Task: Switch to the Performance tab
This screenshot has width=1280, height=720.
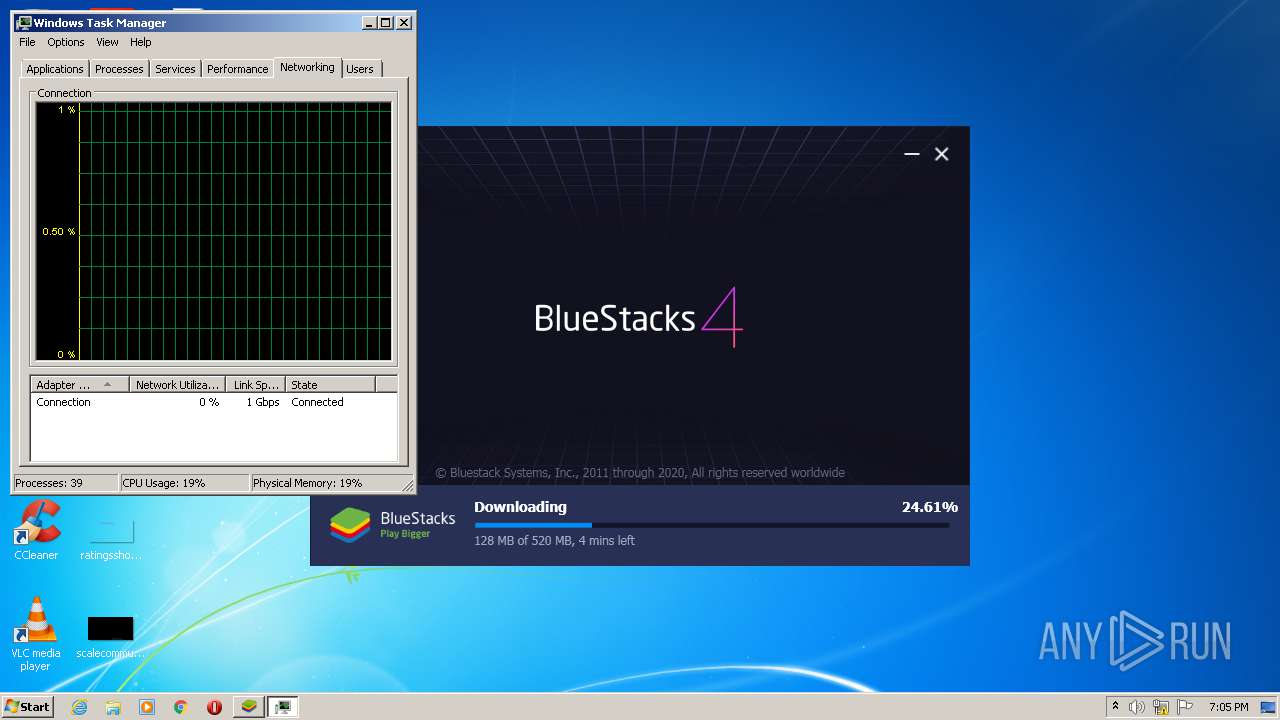Action: 237,69
